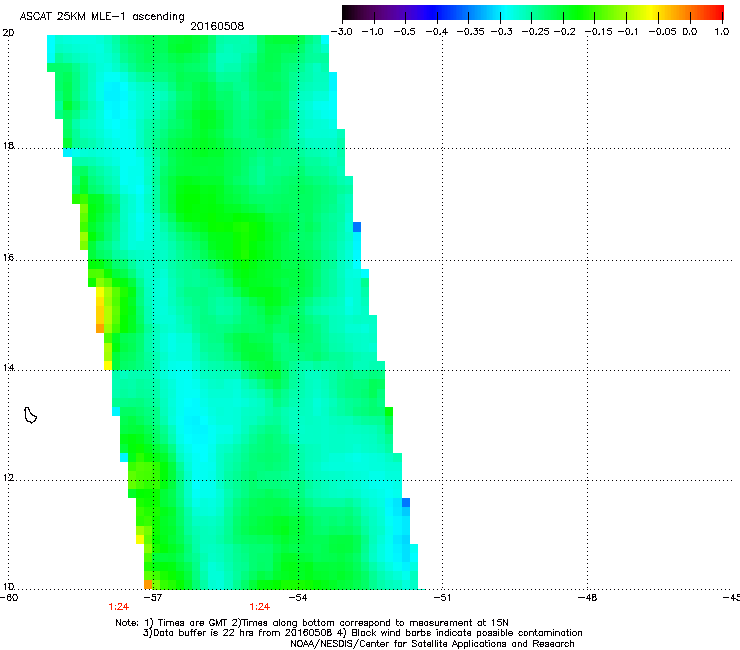This screenshot has height=650, width=740.
Task: Click the -0.15 colorbar label
Action: click(598, 32)
